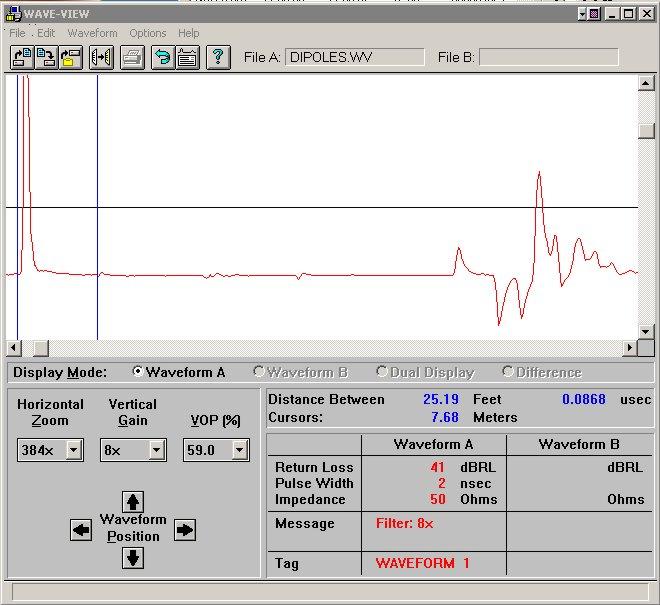Open the File menu
Image resolution: width=660 pixels, height=605 pixels.
[x=17, y=33]
